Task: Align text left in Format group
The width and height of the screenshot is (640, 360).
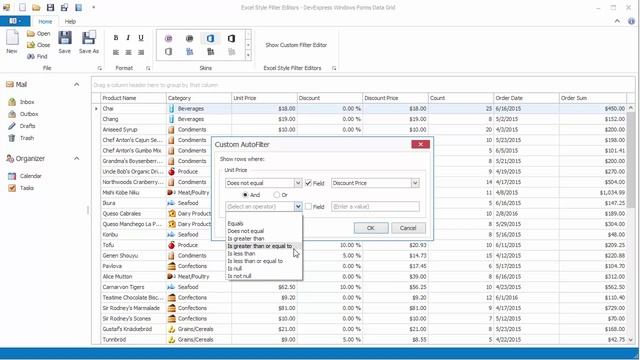Action: 116,52
